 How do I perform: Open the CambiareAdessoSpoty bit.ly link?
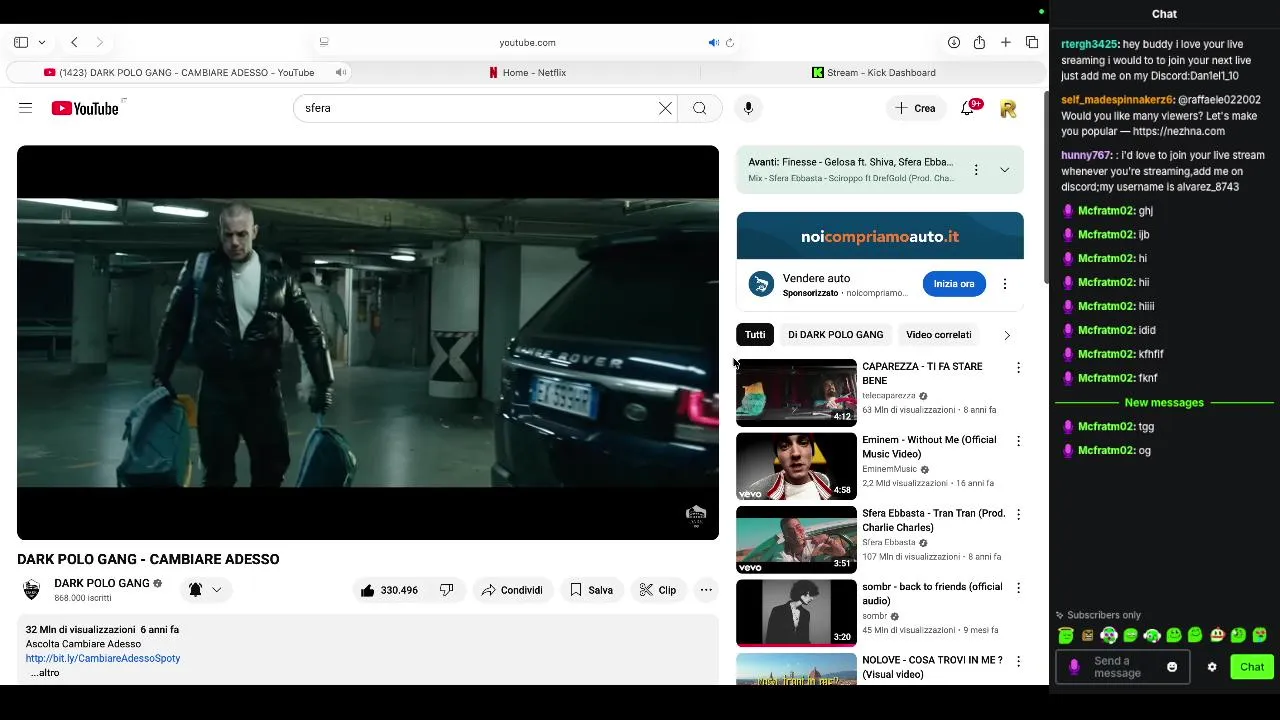point(103,658)
